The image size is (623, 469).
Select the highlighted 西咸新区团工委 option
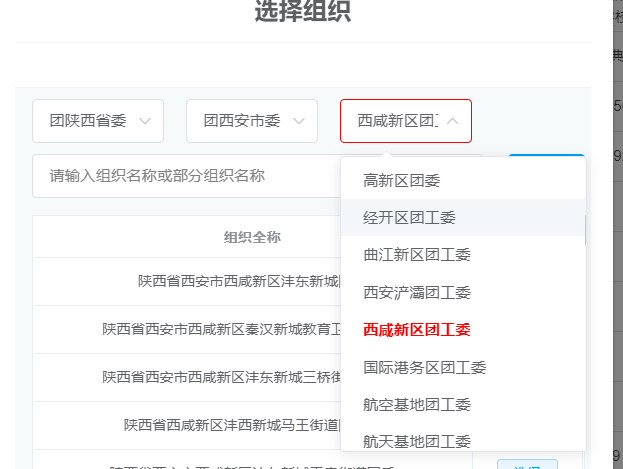coord(463,330)
